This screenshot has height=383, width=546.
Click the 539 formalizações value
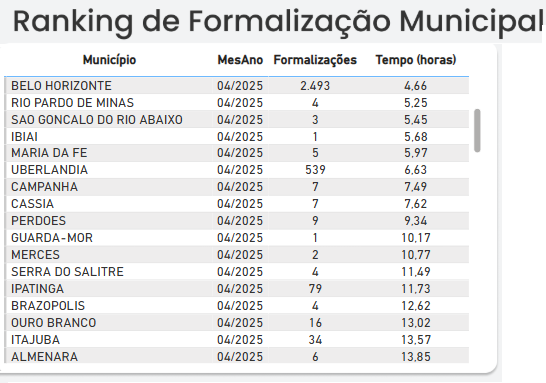[x=315, y=170]
